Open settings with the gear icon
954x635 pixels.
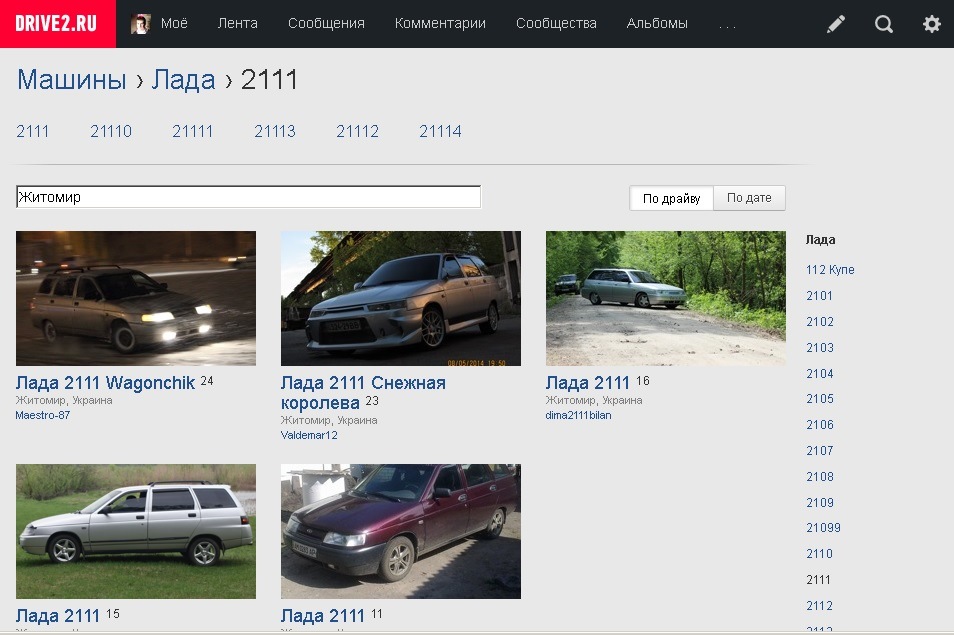[x=931, y=24]
